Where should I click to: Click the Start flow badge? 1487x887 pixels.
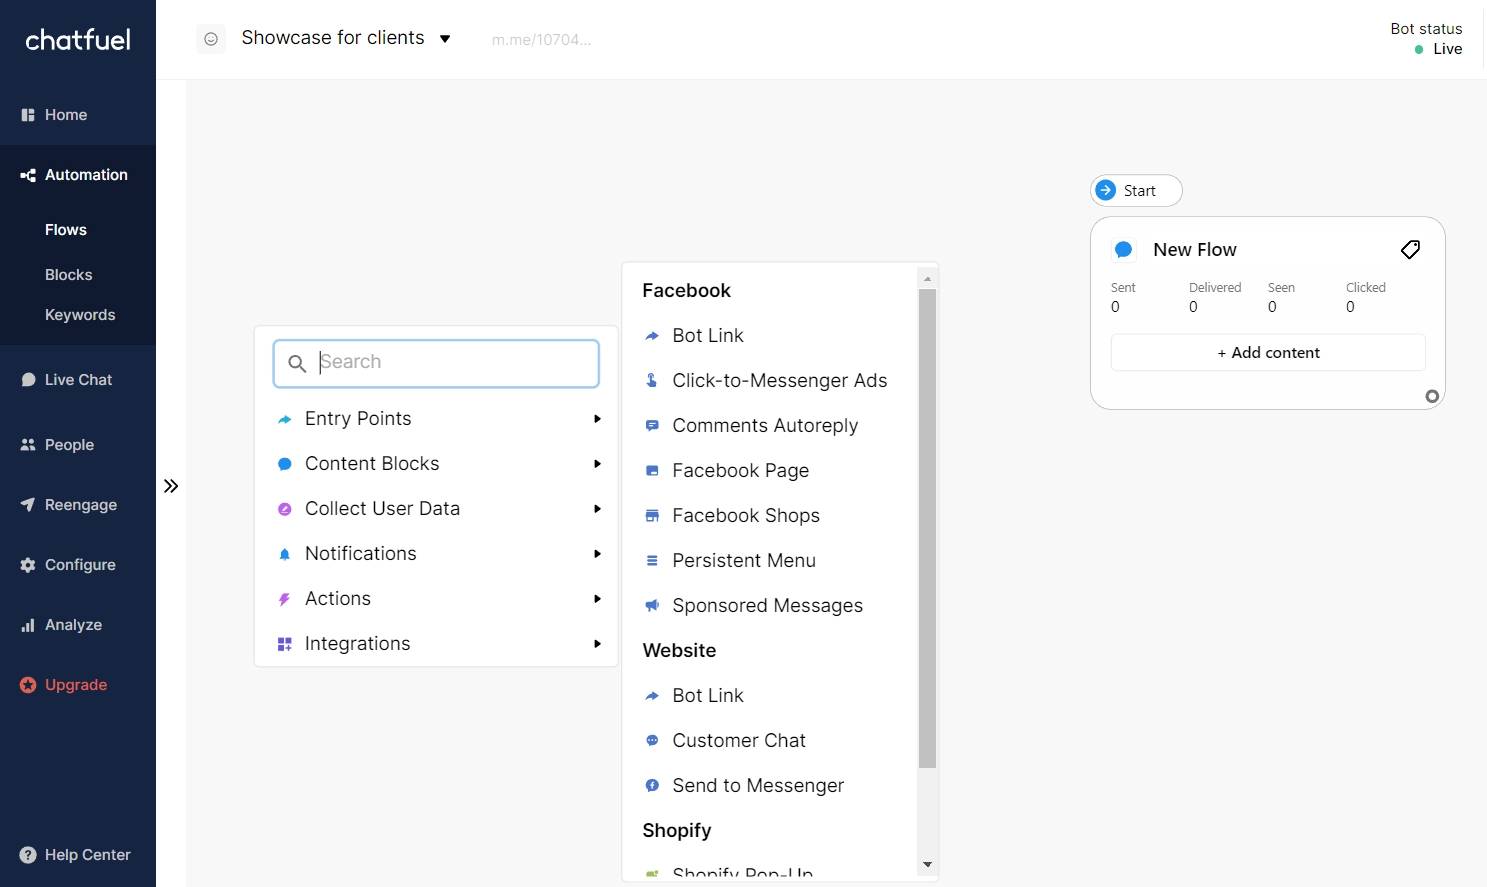pyautogui.click(x=1137, y=191)
